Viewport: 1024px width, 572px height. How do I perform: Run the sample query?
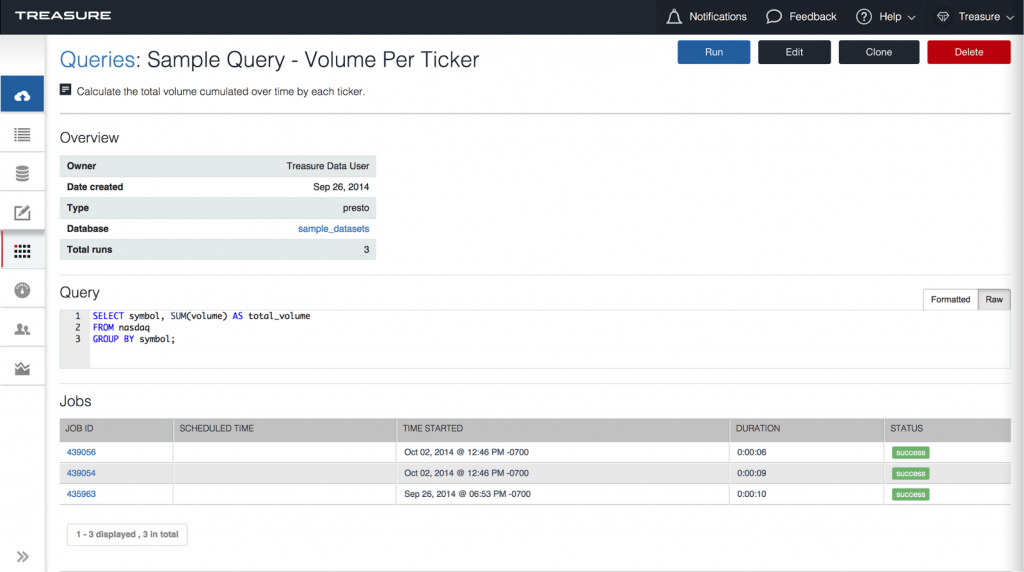713,52
